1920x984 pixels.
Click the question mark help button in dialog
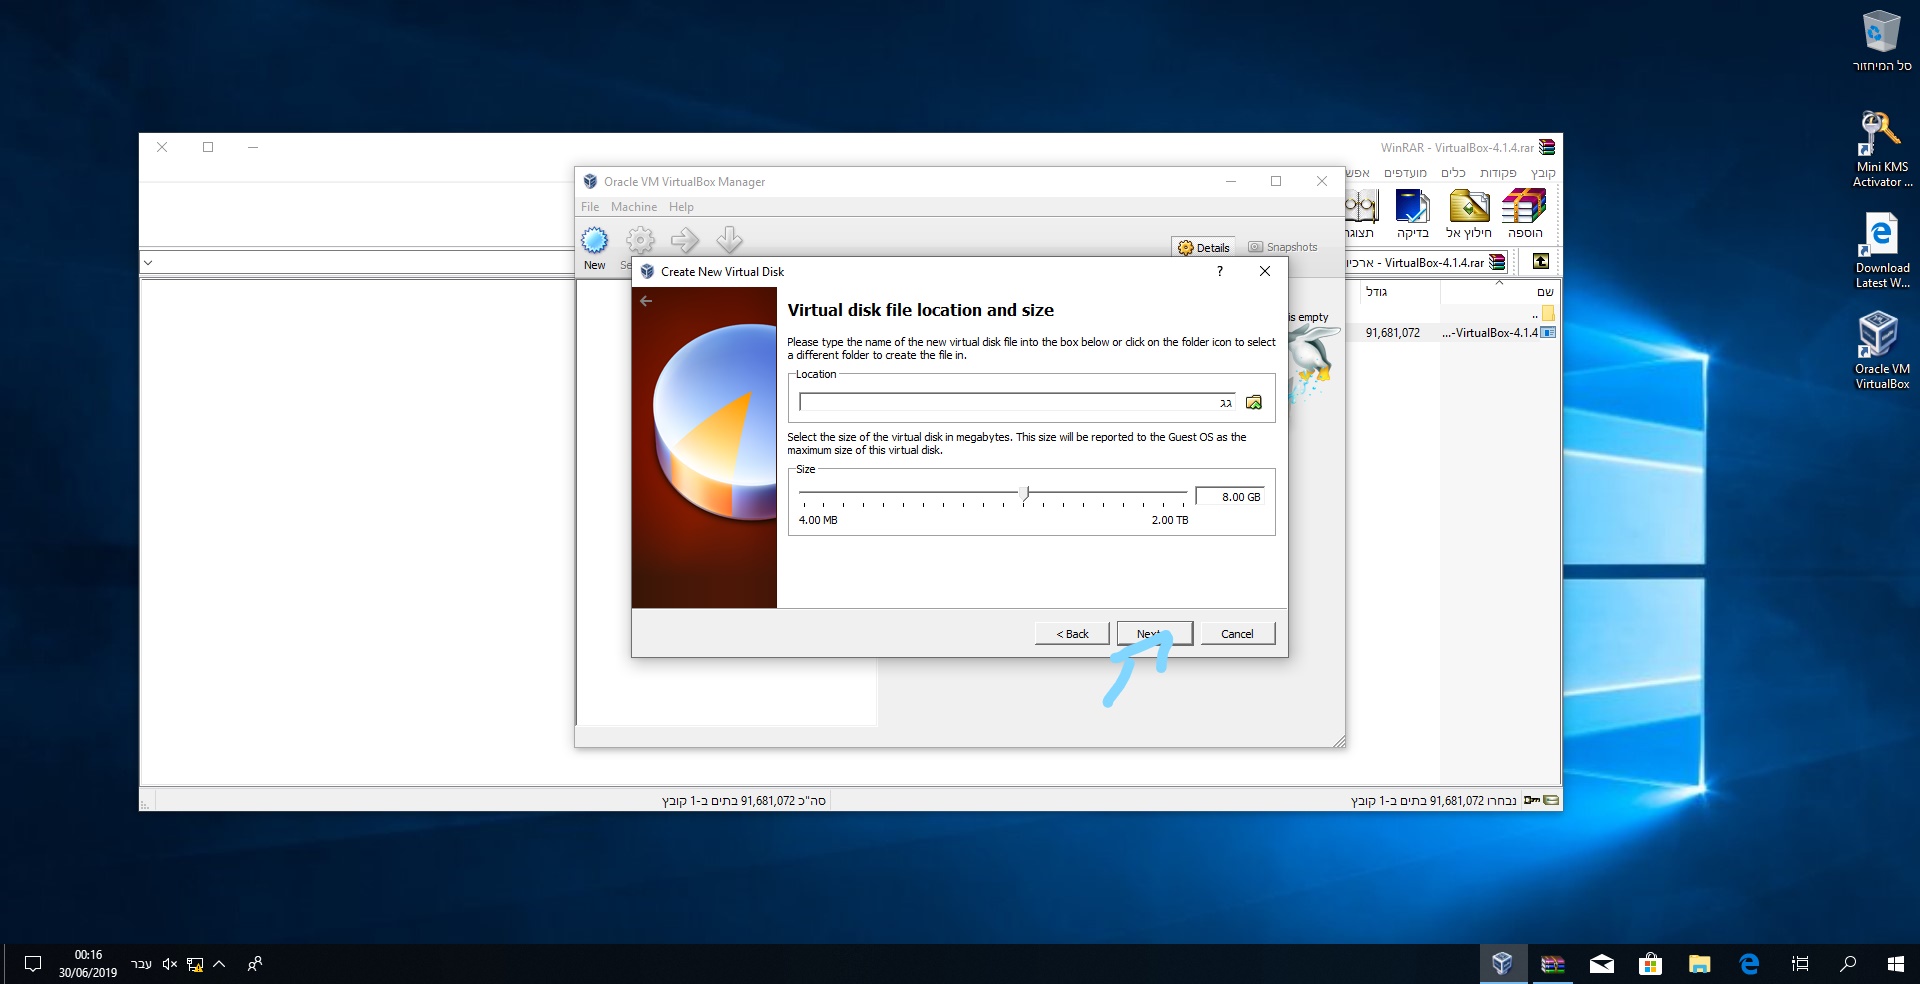click(1219, 272)
